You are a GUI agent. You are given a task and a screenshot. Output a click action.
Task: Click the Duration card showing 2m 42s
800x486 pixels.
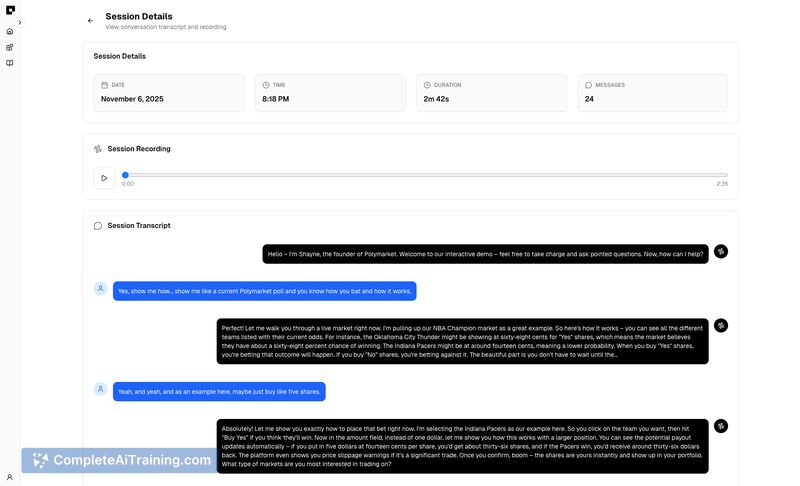tap(491, 92)
